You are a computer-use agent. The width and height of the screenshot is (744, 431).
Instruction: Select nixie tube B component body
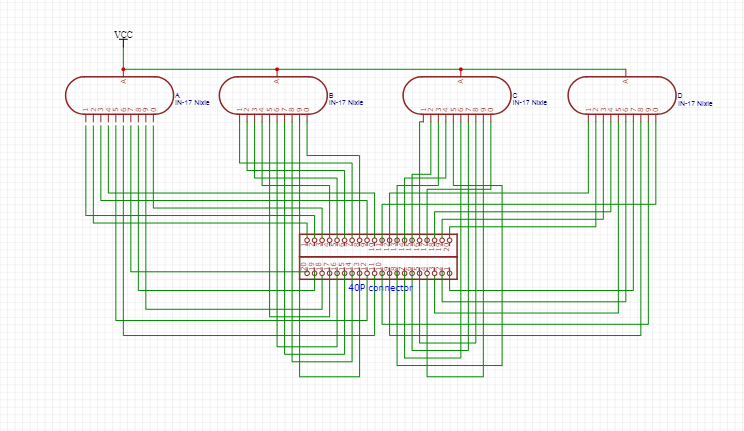(273, 95)
